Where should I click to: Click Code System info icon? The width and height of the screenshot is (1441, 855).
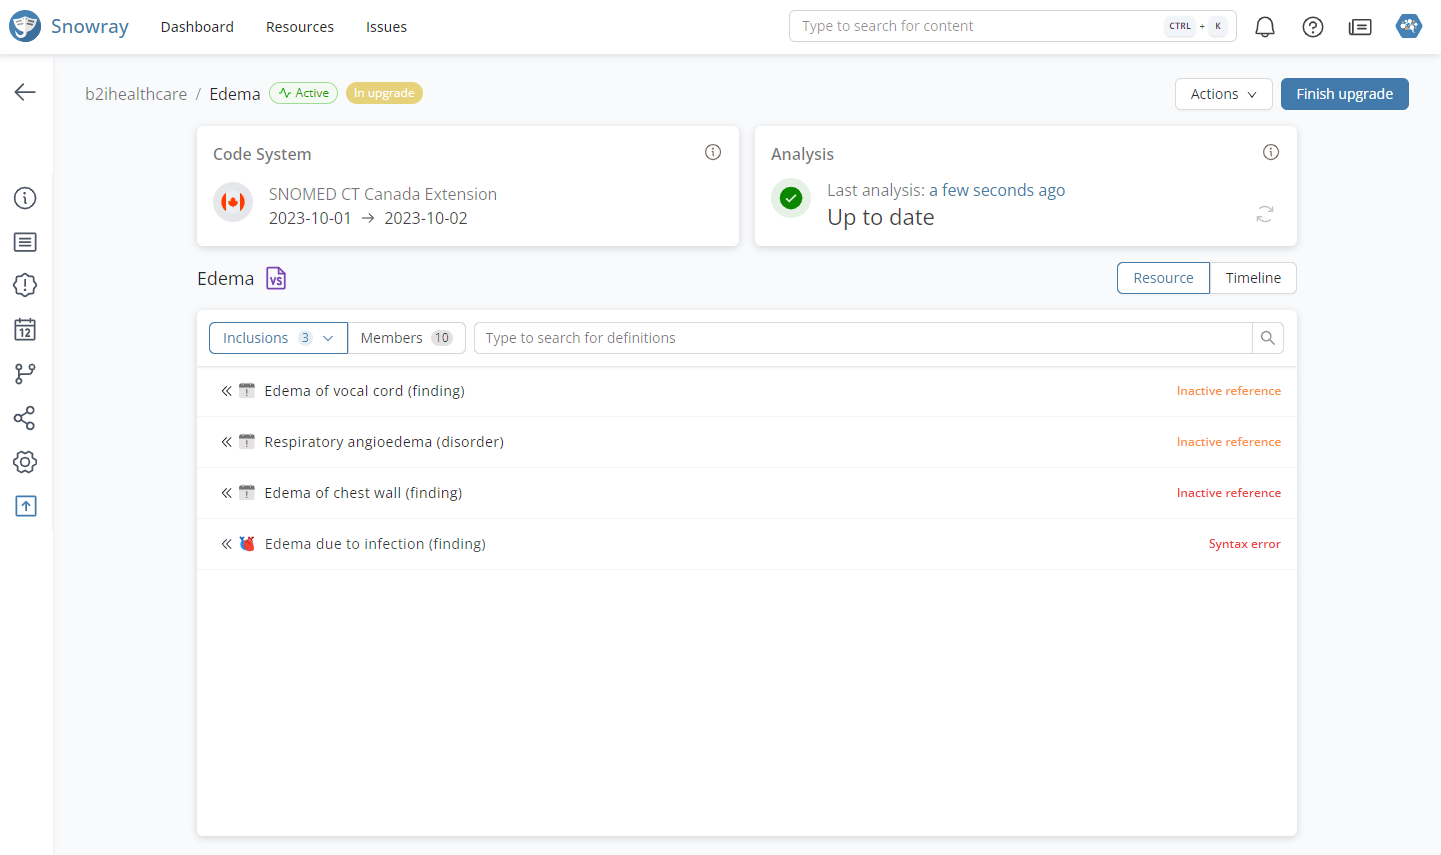click(x=713, y=152)
